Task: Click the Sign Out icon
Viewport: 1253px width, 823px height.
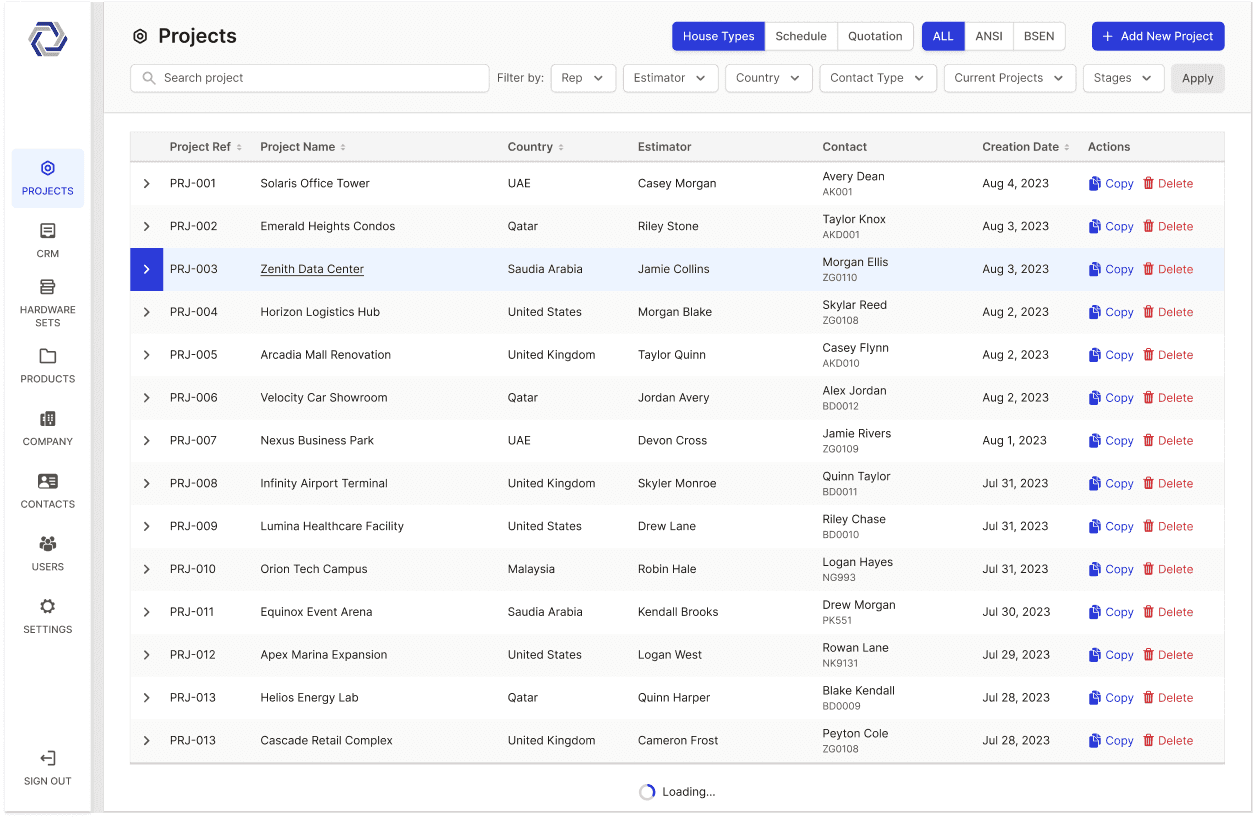Action: (x=48, y=758)
